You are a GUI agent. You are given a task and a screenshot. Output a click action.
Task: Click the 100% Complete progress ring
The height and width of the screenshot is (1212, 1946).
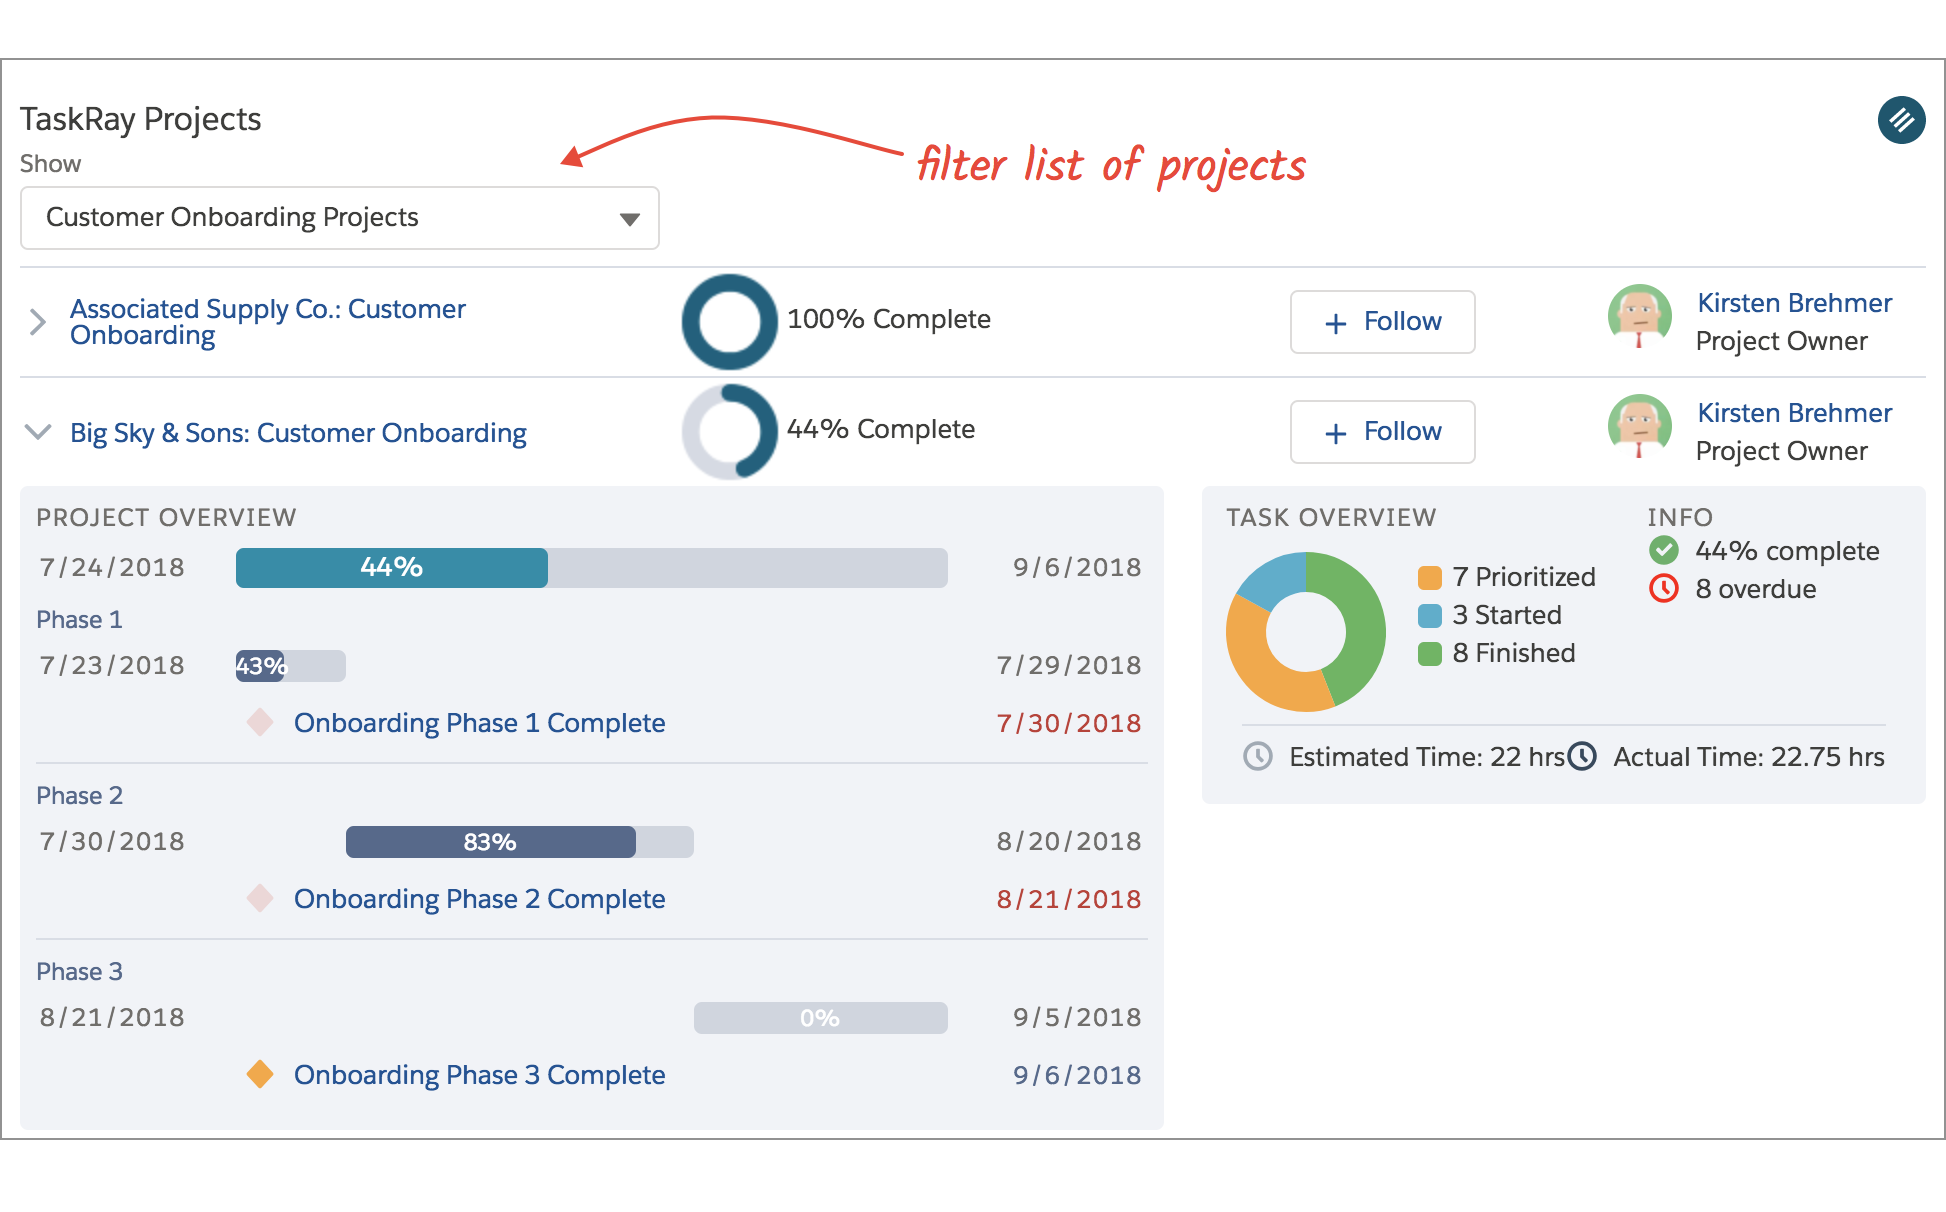(729, 322)
